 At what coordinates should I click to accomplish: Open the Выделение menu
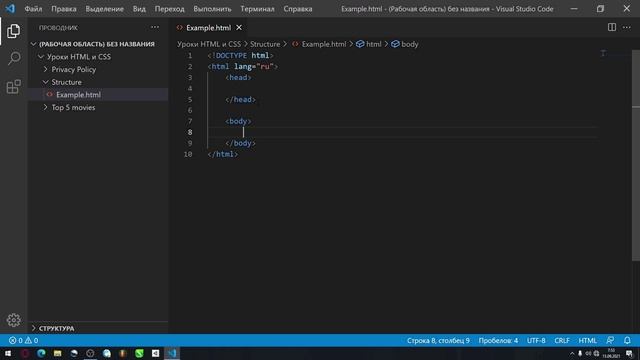(x=104, y=9)
